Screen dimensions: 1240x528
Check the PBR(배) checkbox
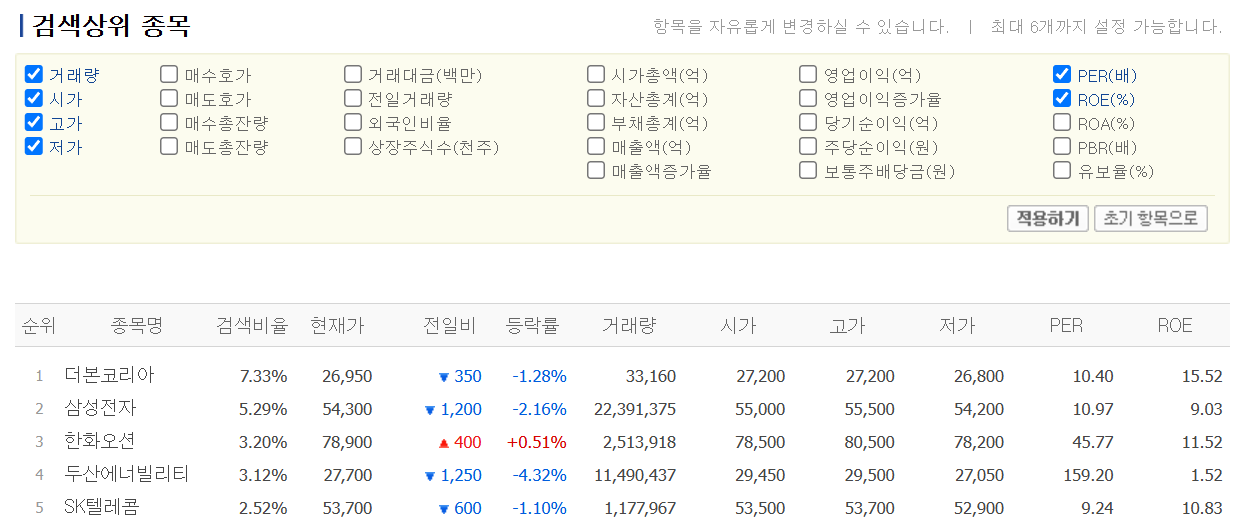pos(1062,147)
